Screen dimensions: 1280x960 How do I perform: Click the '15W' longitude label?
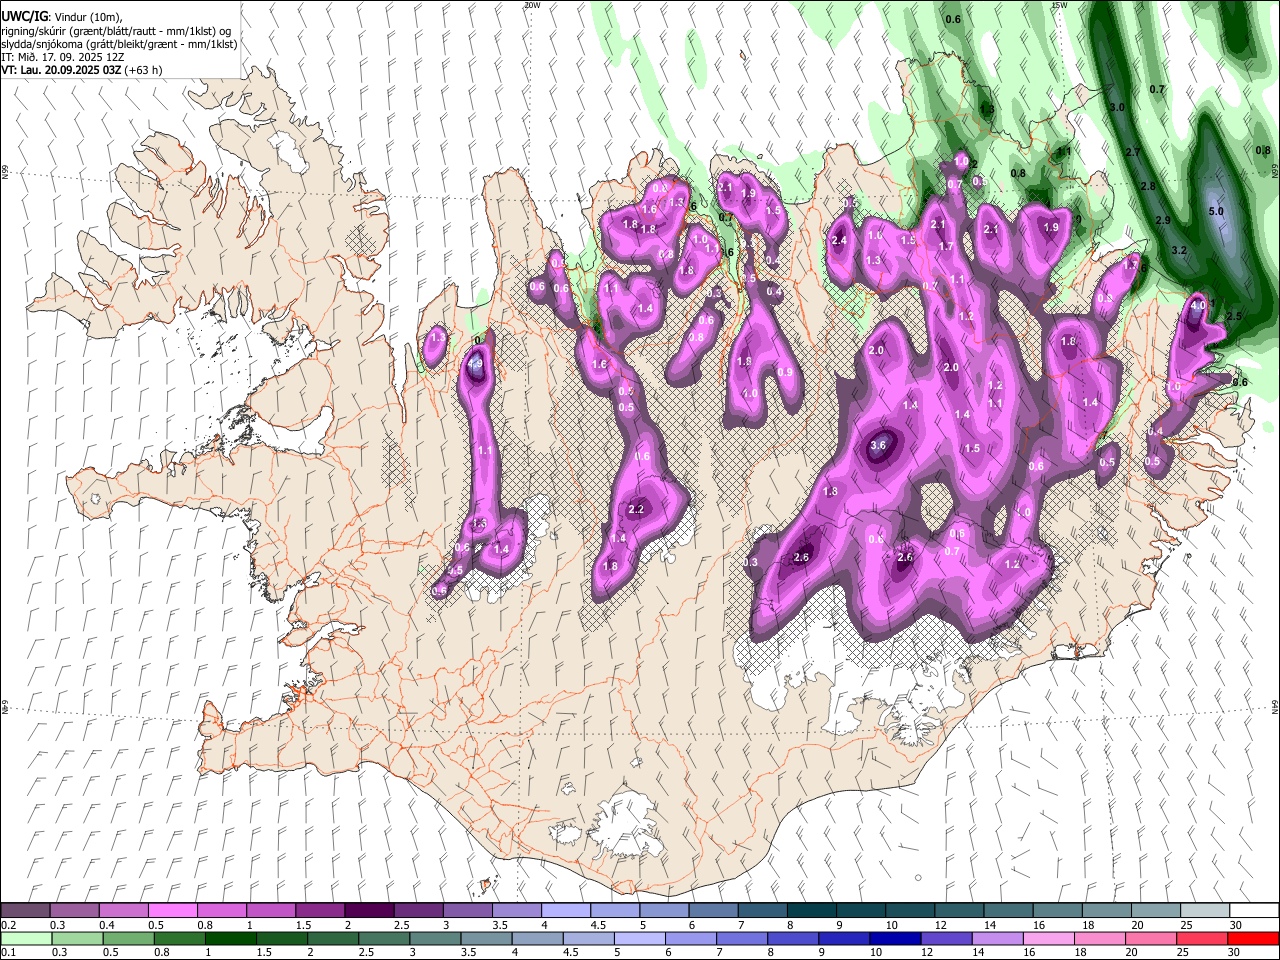tap(1060, 5)
